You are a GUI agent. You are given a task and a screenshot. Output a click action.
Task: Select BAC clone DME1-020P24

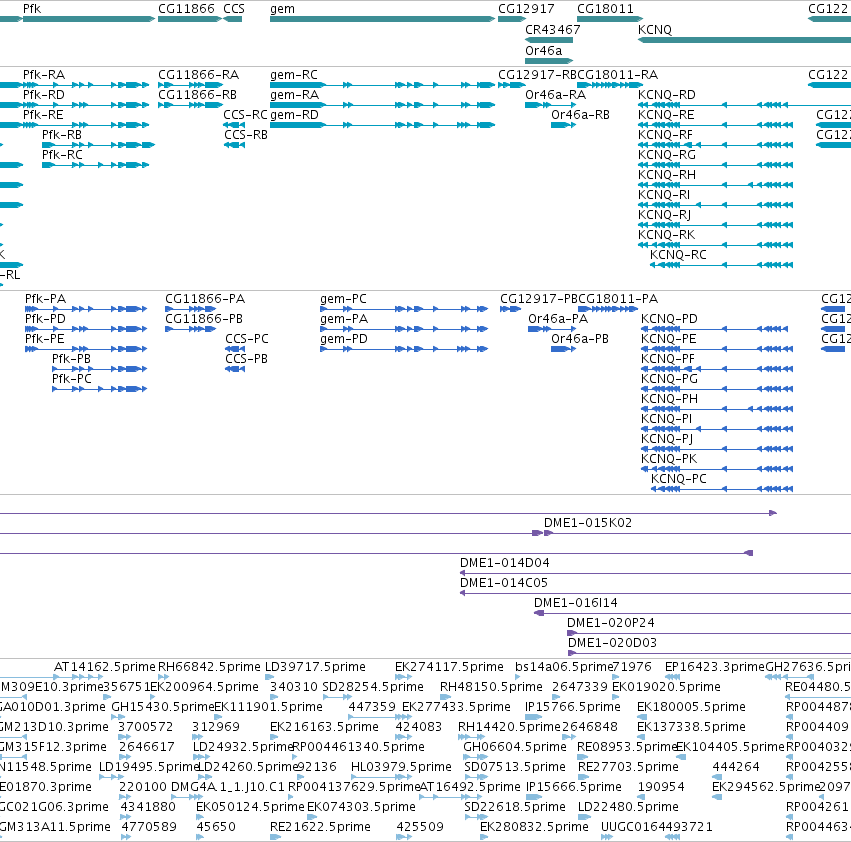point(611,623)
